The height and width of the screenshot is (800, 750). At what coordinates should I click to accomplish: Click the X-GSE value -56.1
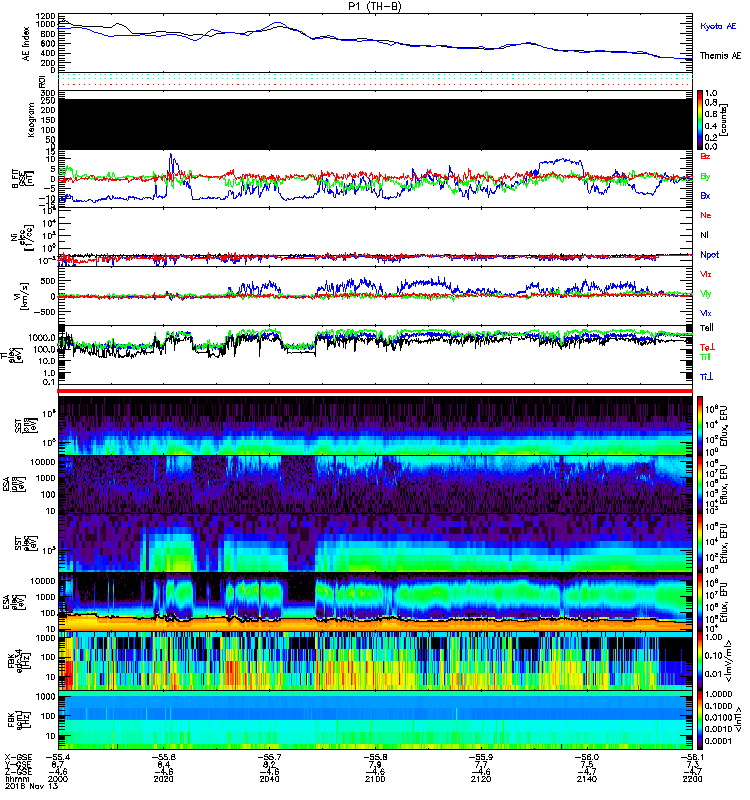(x=692, y=757)
